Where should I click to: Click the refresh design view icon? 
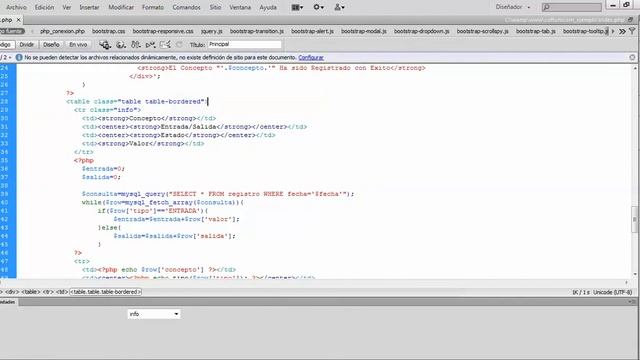point(179,44)
